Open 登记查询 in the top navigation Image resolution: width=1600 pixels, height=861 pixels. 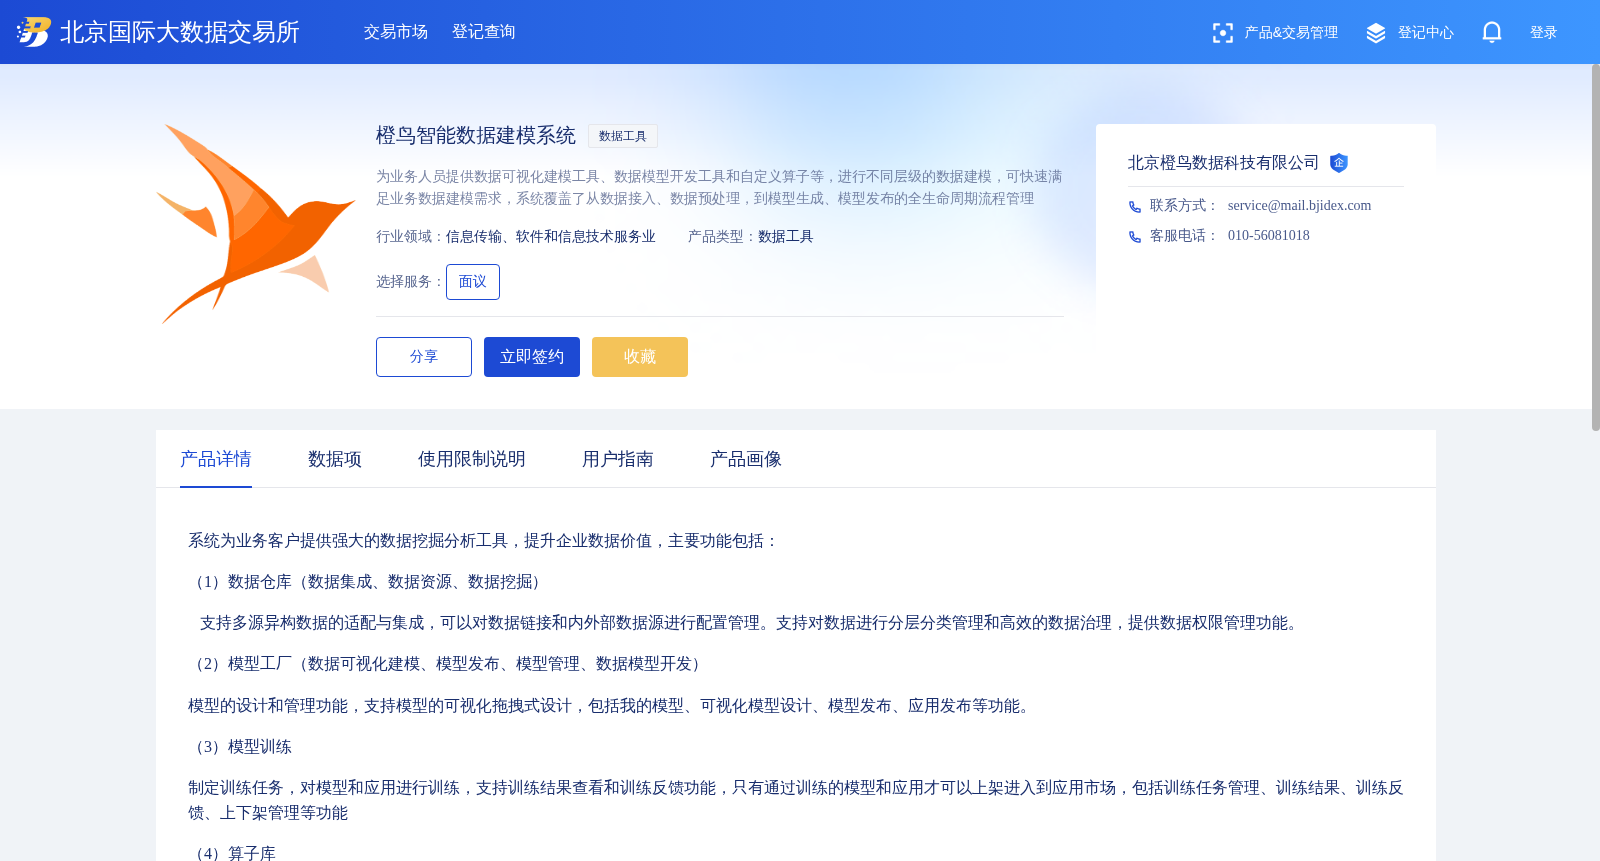[x=484, y=32]
